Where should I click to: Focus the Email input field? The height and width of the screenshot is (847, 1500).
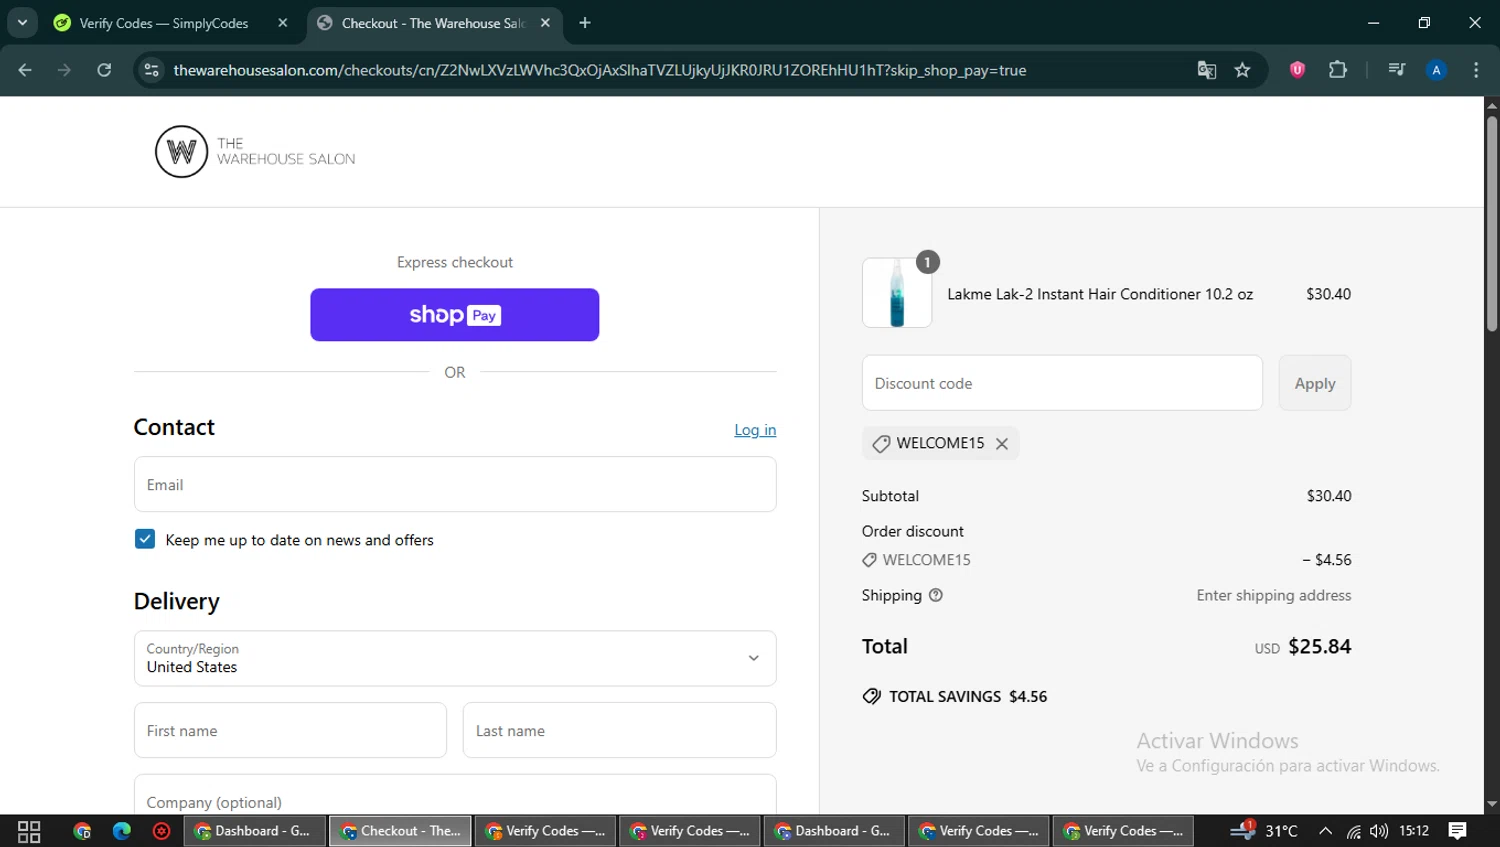point(455,485)
